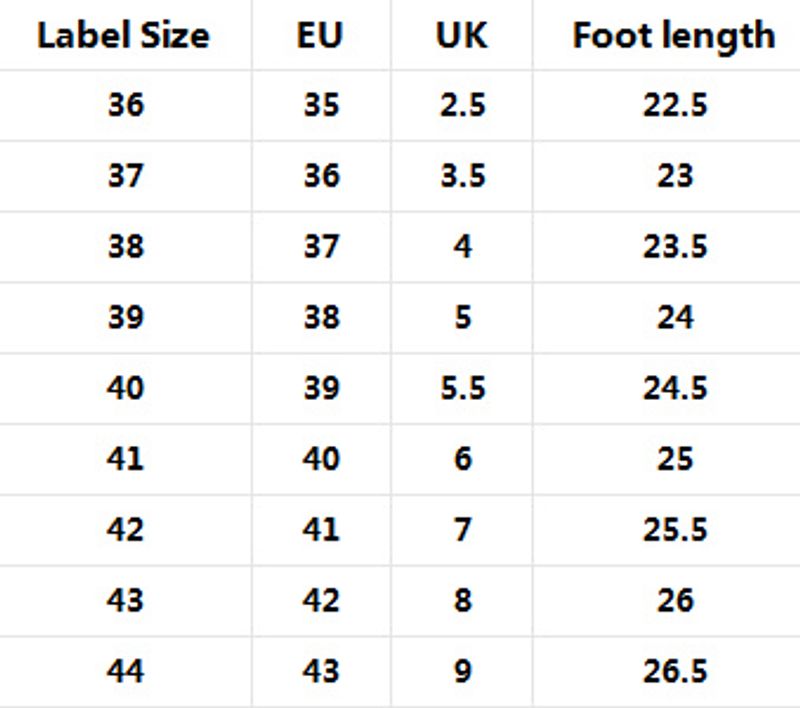The image size is (800, 708).
Task: Select label size 39 cell
Action: [x=126, y=317]
